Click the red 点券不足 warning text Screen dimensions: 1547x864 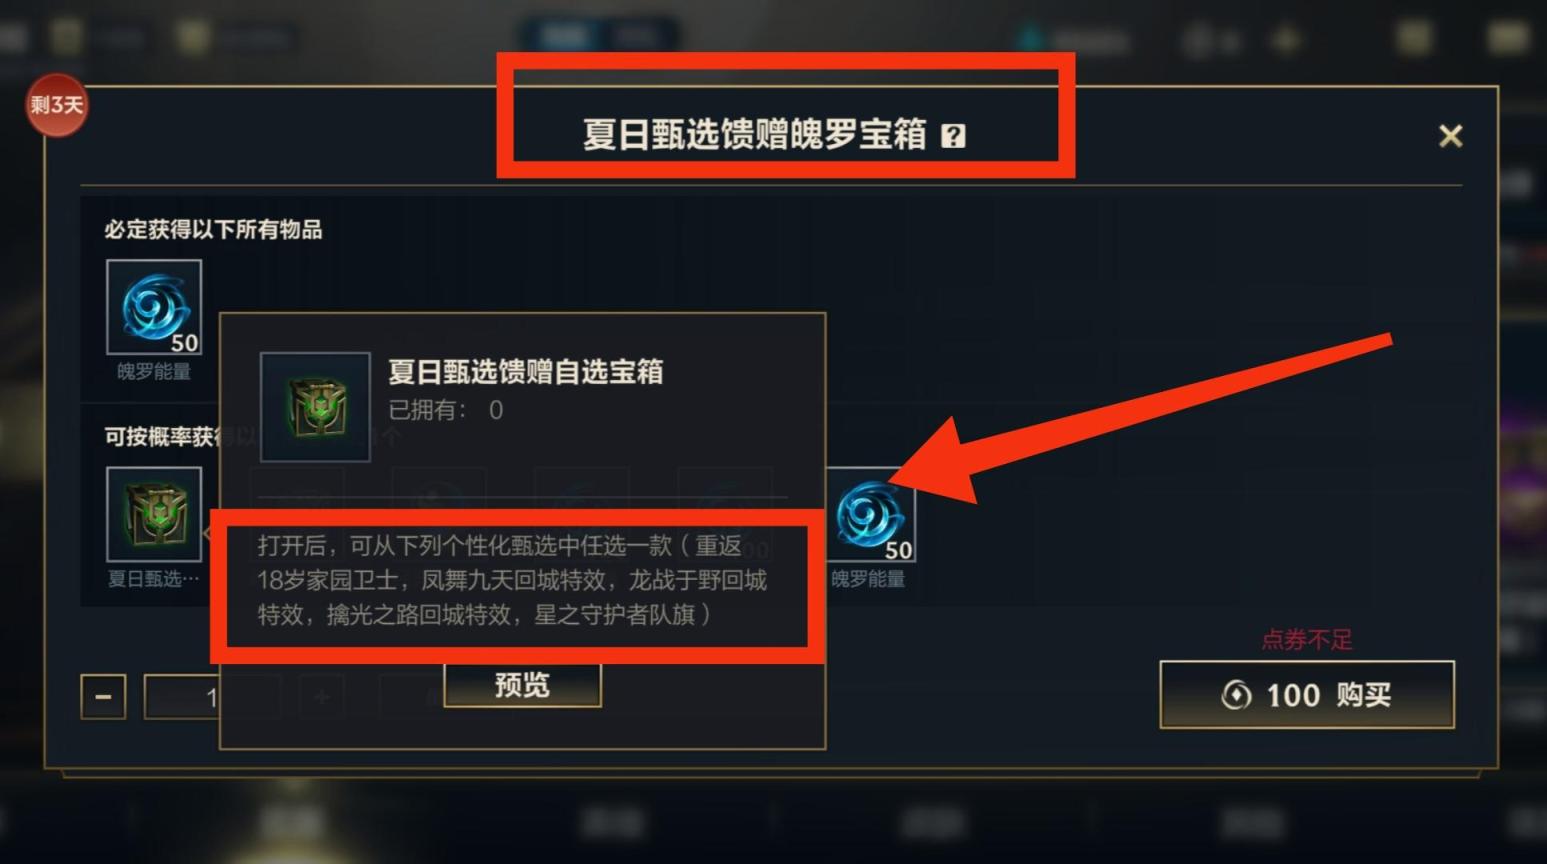pyautogui.click(x=1307, y=640)
